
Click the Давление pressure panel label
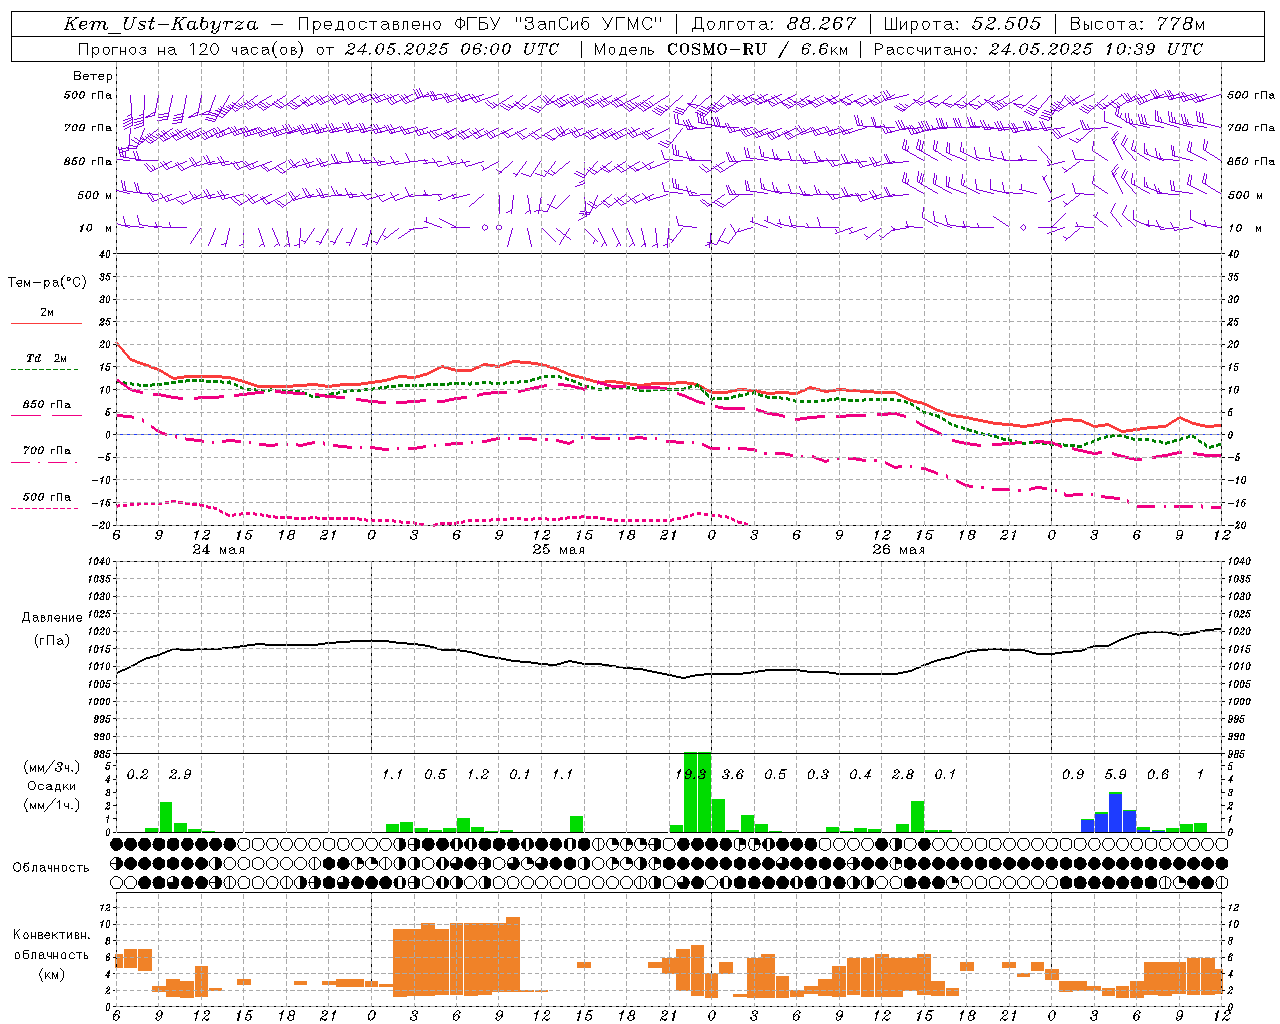[52, 618]
